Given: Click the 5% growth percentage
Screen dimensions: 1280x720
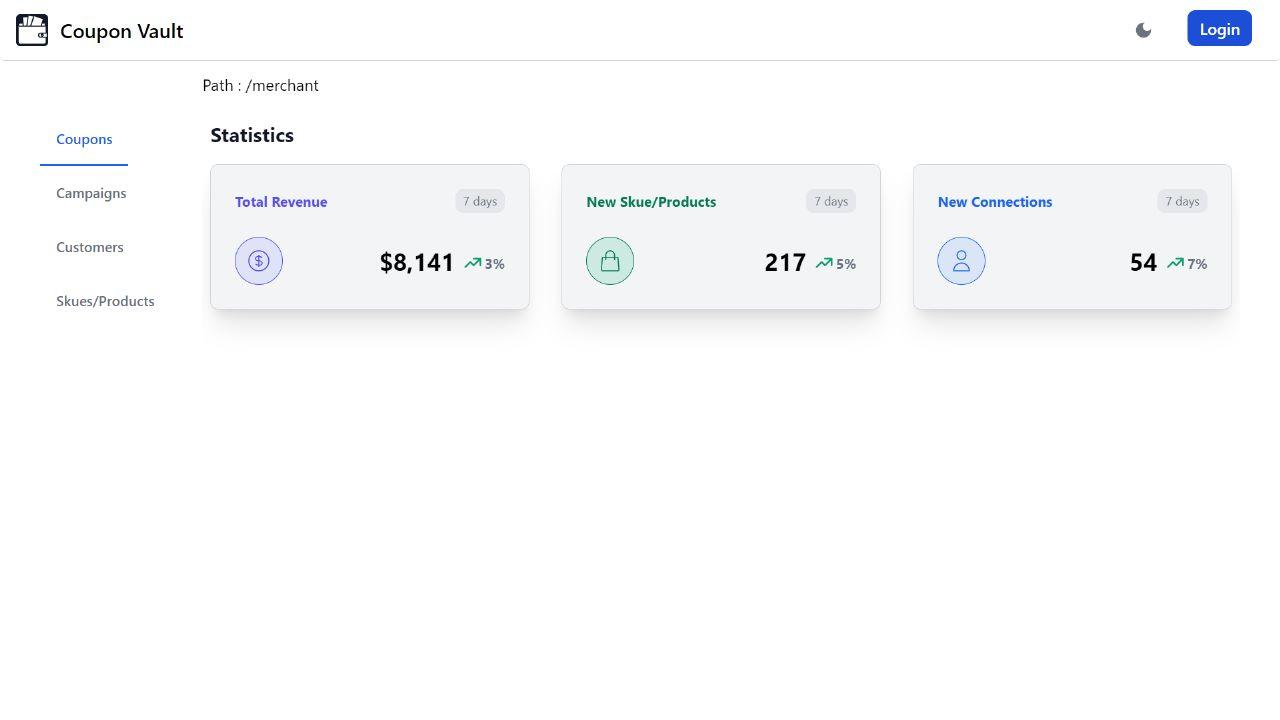Looking at the screenshot, I should (846, 264).
